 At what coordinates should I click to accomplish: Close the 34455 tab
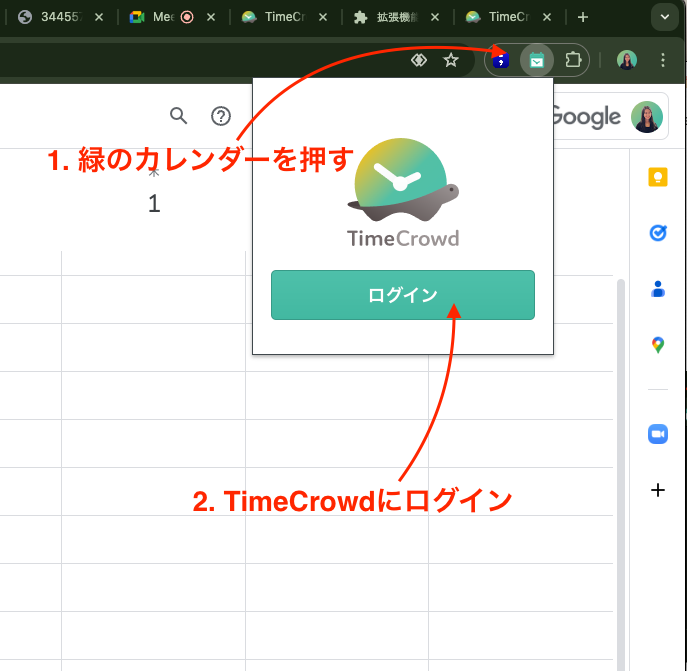tap(99, 17)
